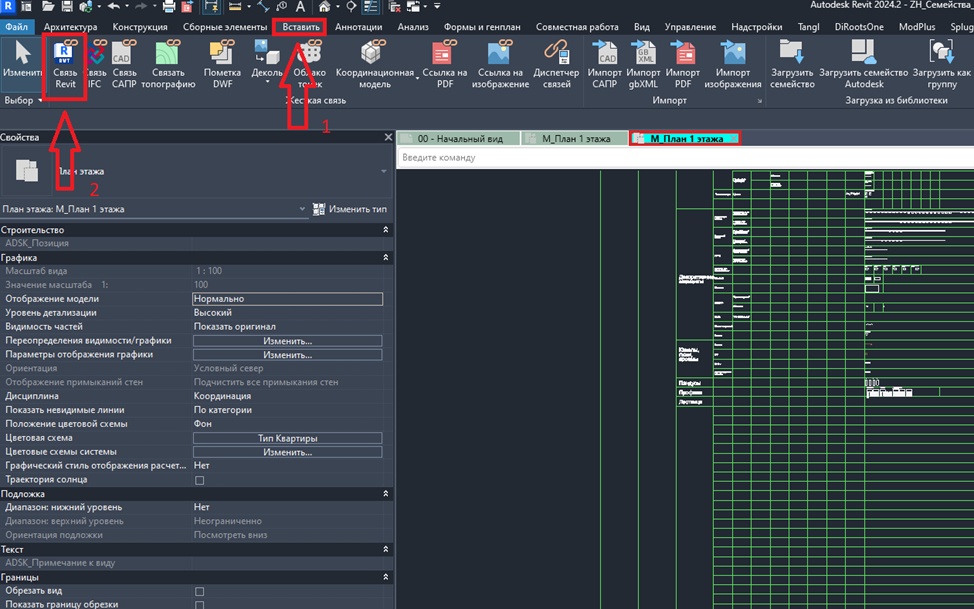974x609 pixels.
Task: Toggle Показать границу обрезки checkbox
Action: pyautogui.click(x=199, y=605)
